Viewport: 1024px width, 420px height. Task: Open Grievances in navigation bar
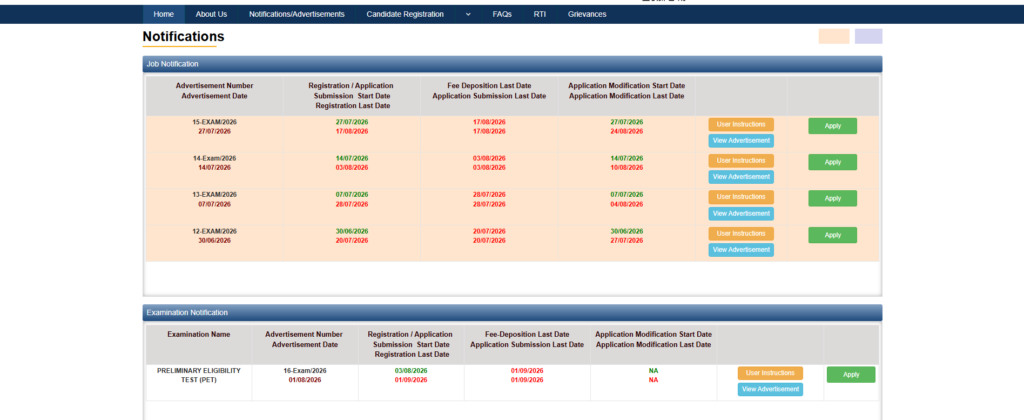[586, 14]
